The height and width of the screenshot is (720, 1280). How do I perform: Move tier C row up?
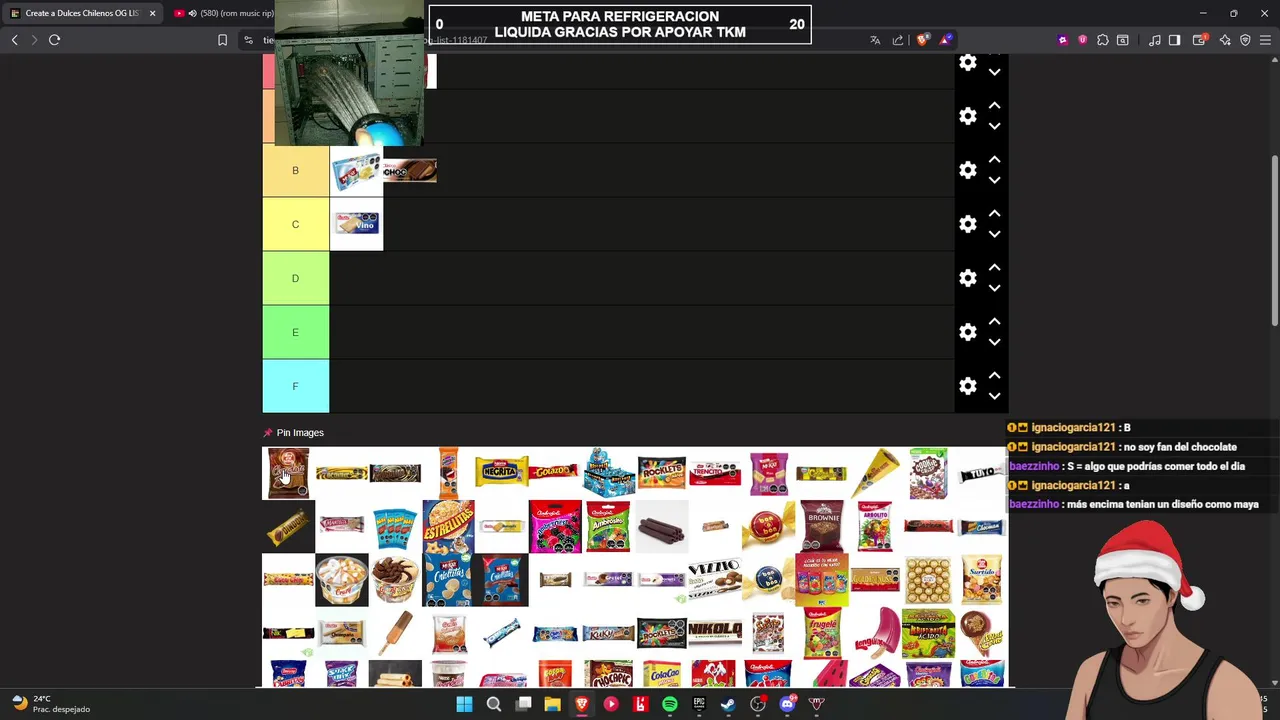tap(994, 214)
